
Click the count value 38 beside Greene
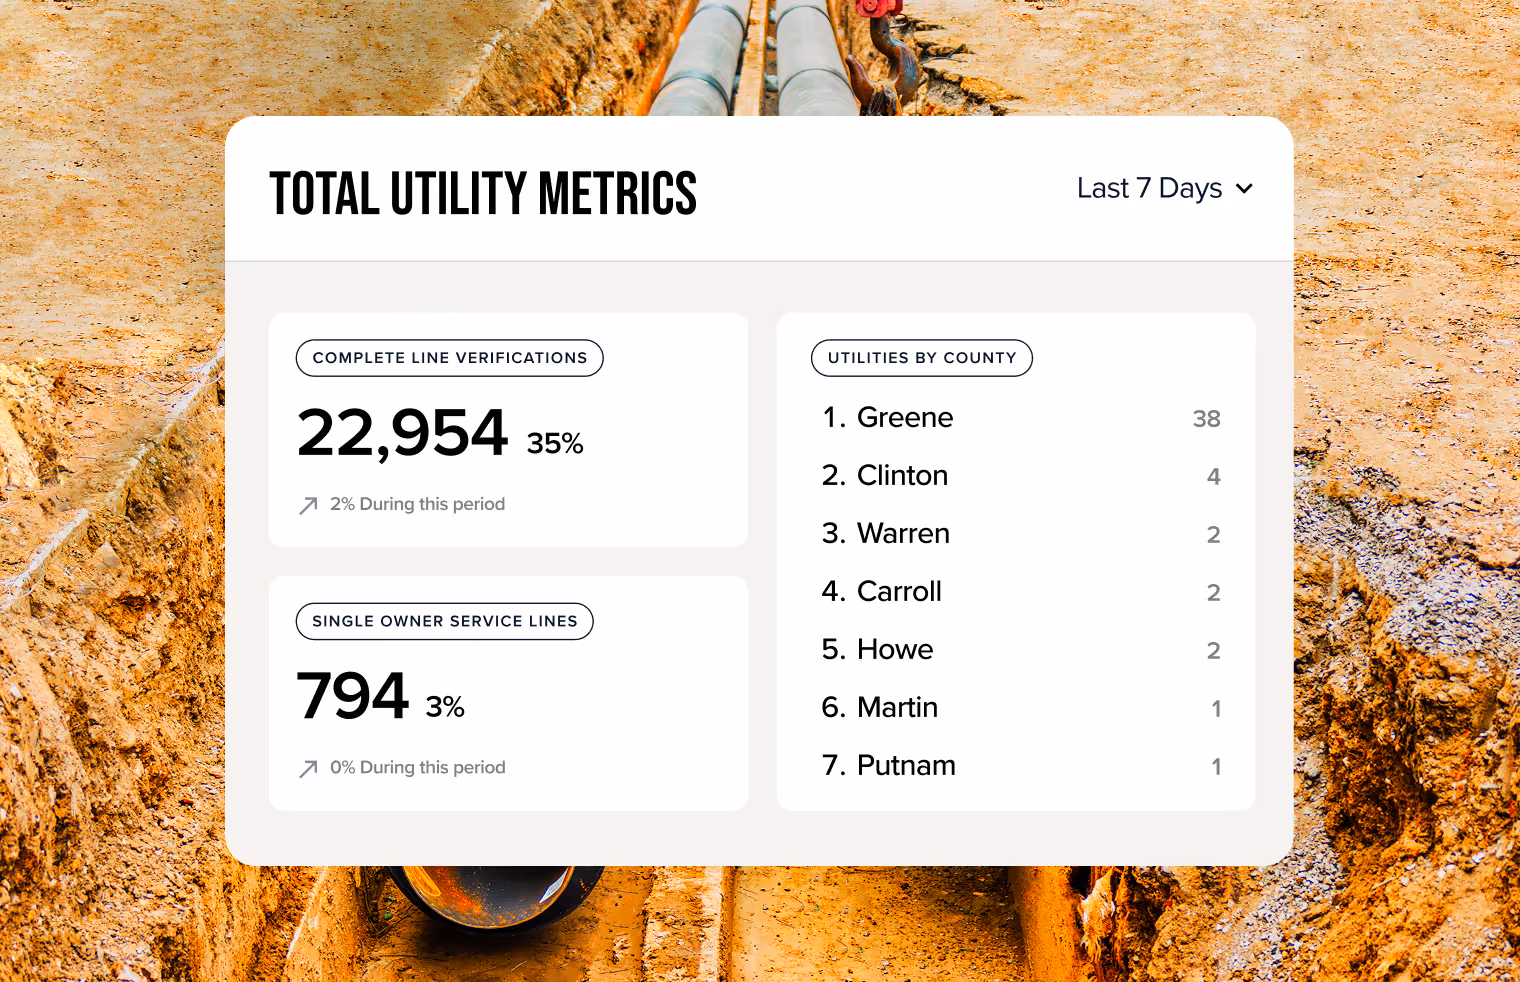[x=1207, y=419]
